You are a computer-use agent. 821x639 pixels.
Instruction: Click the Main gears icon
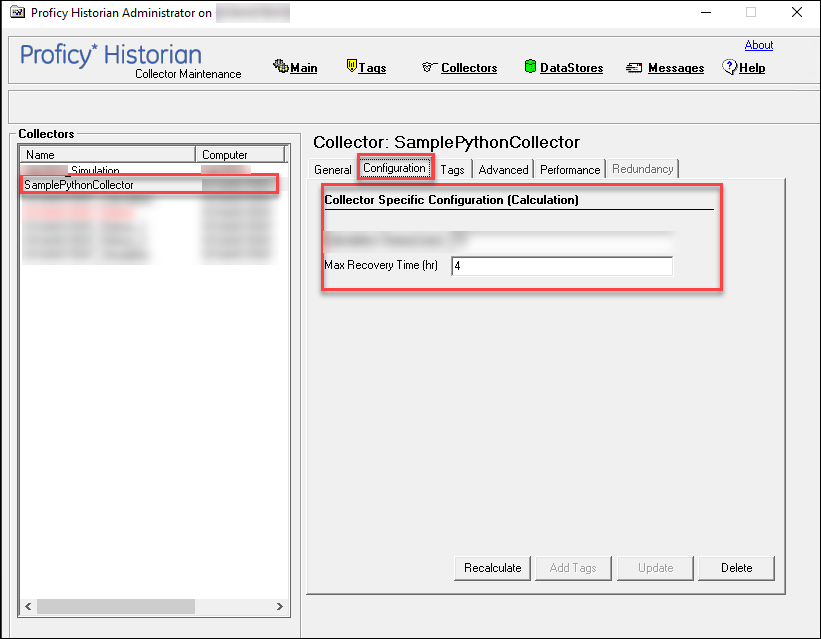(x=281, y=66)
